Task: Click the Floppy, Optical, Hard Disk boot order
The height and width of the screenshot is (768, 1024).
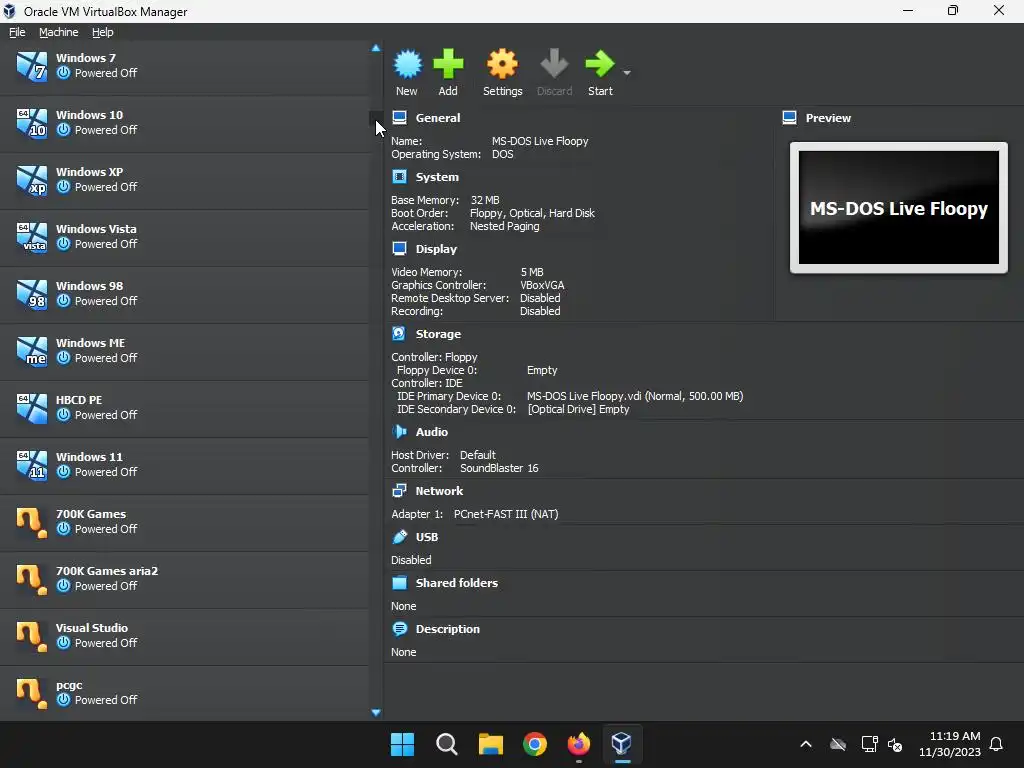Action: pyautogui.click(x=532, y=213)
